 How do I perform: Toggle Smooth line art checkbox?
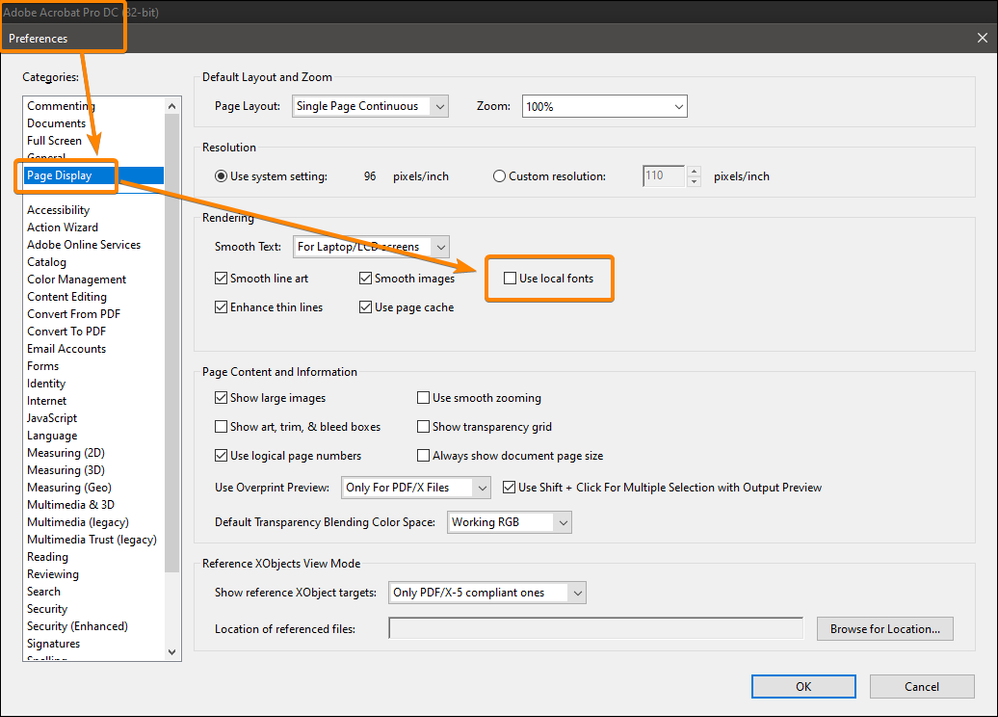221,278
